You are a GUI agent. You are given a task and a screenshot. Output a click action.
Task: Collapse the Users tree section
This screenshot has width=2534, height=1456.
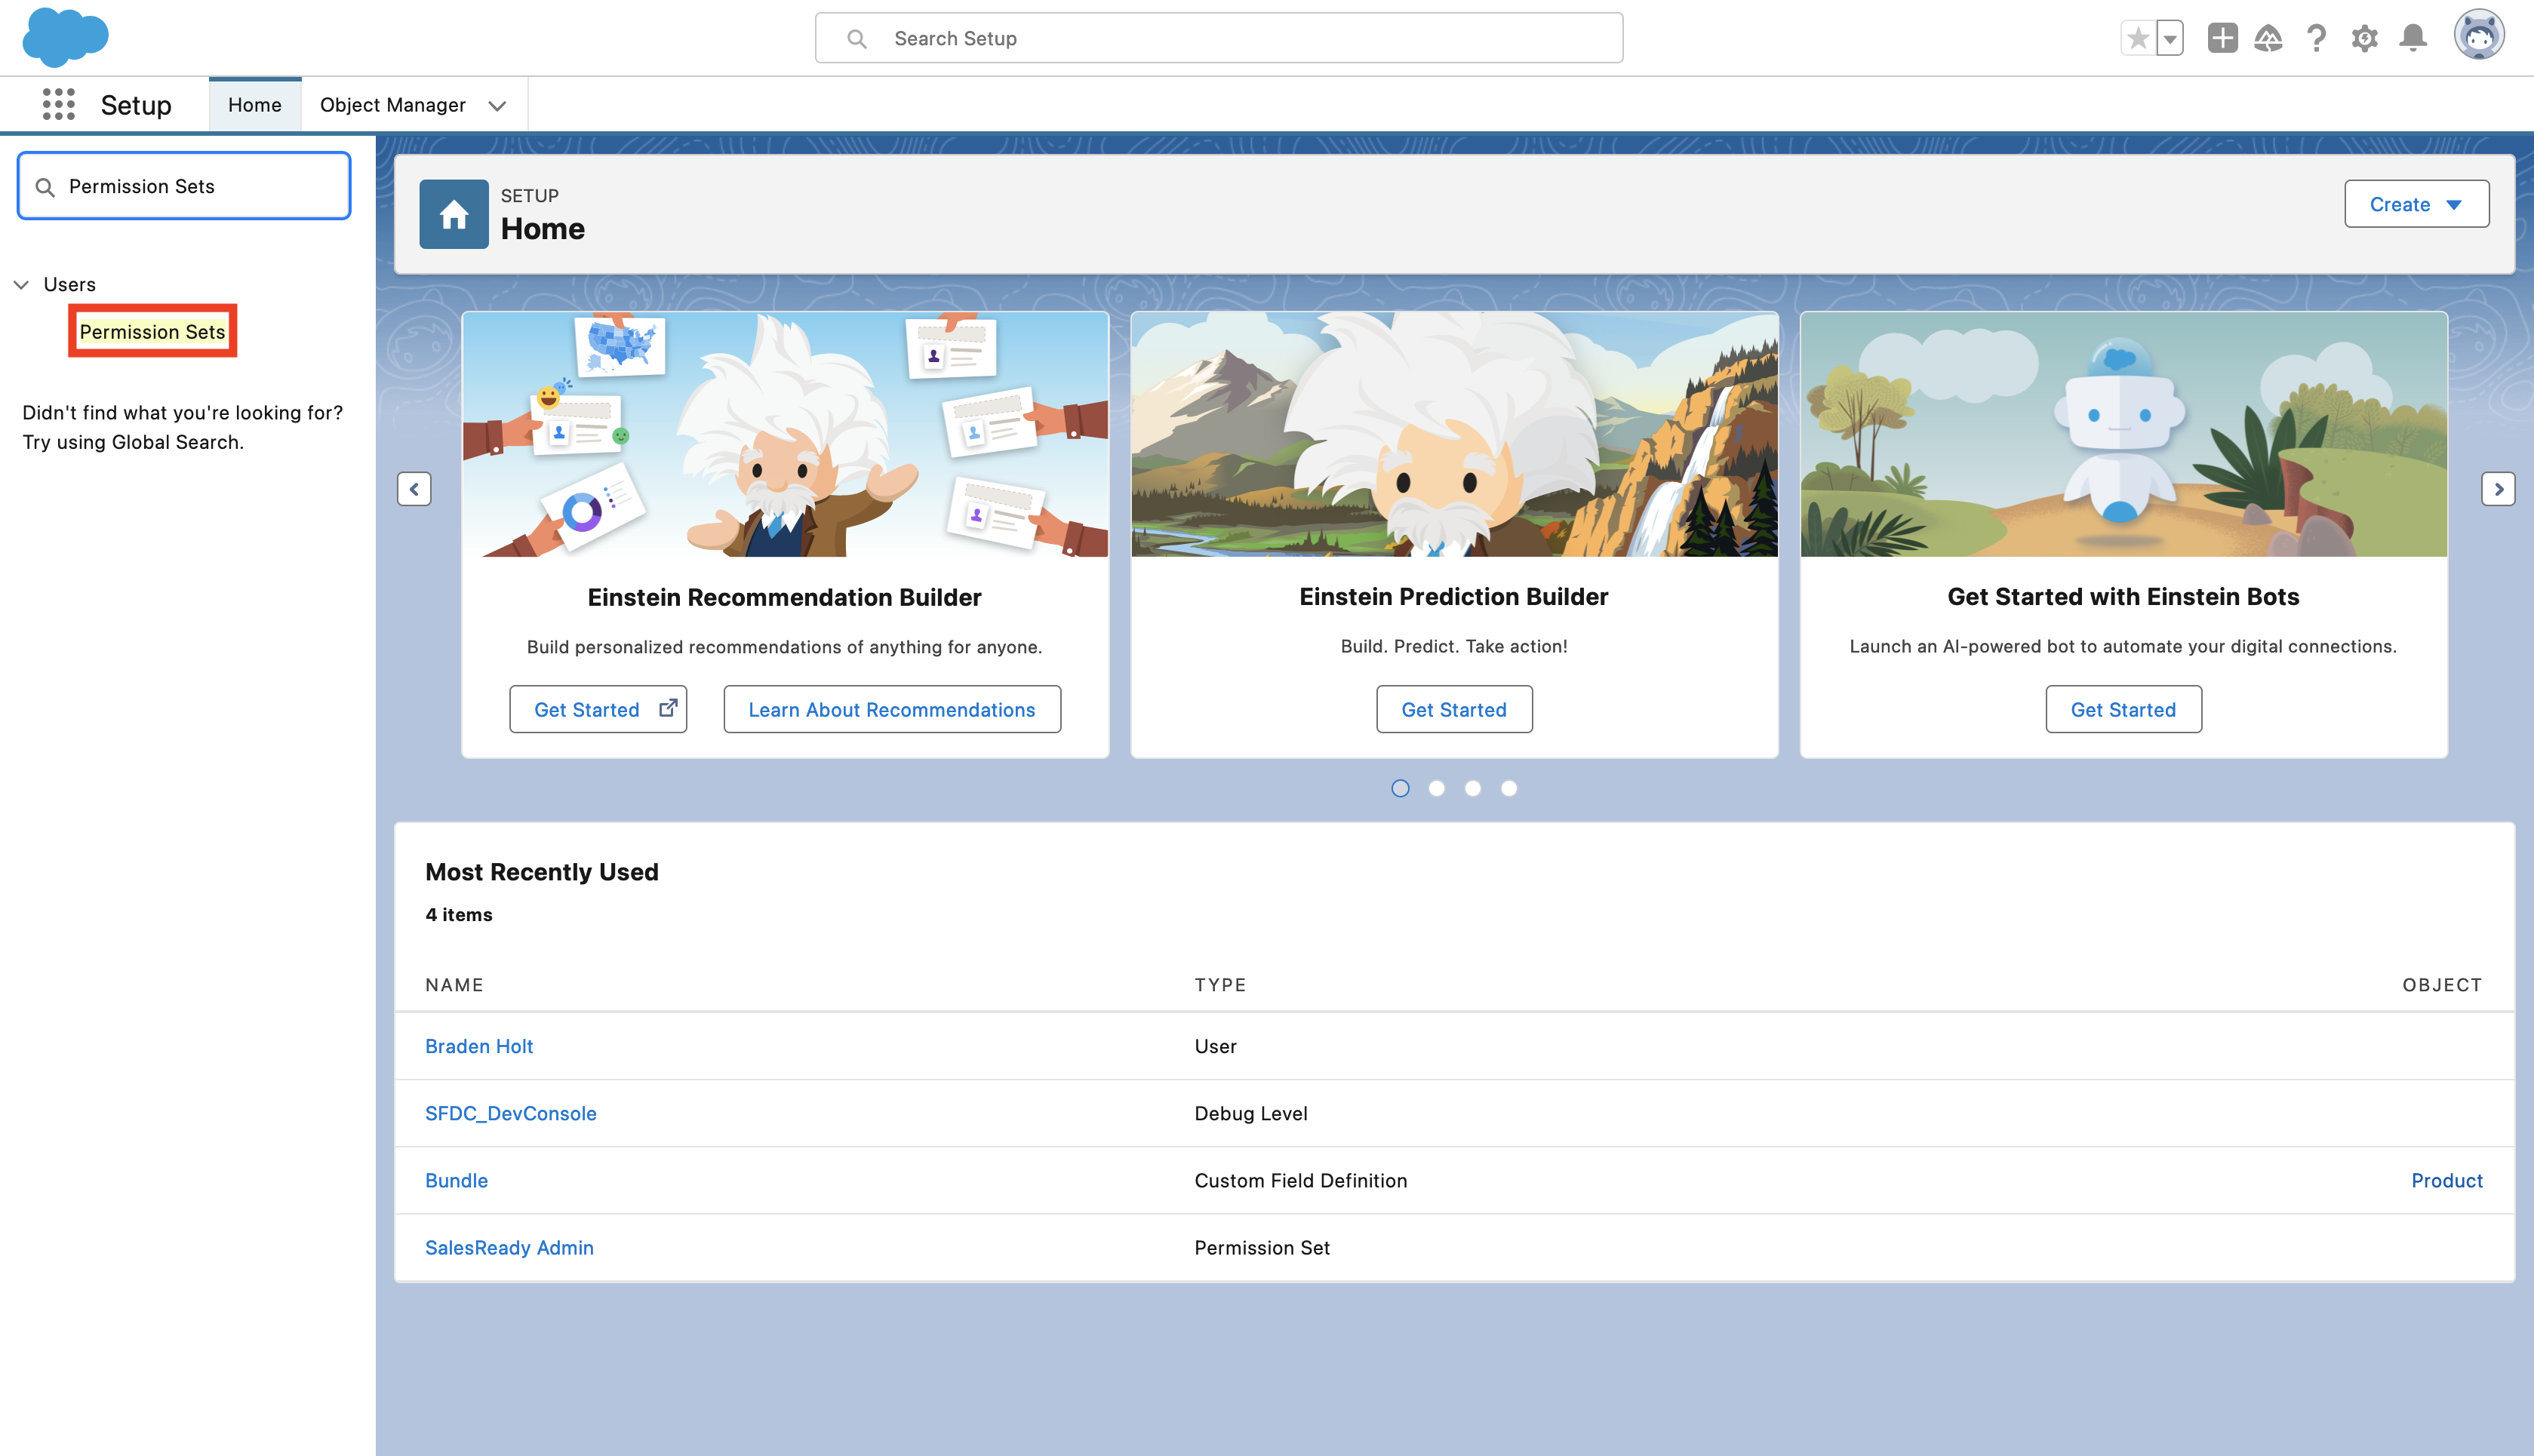click(21, 284)
